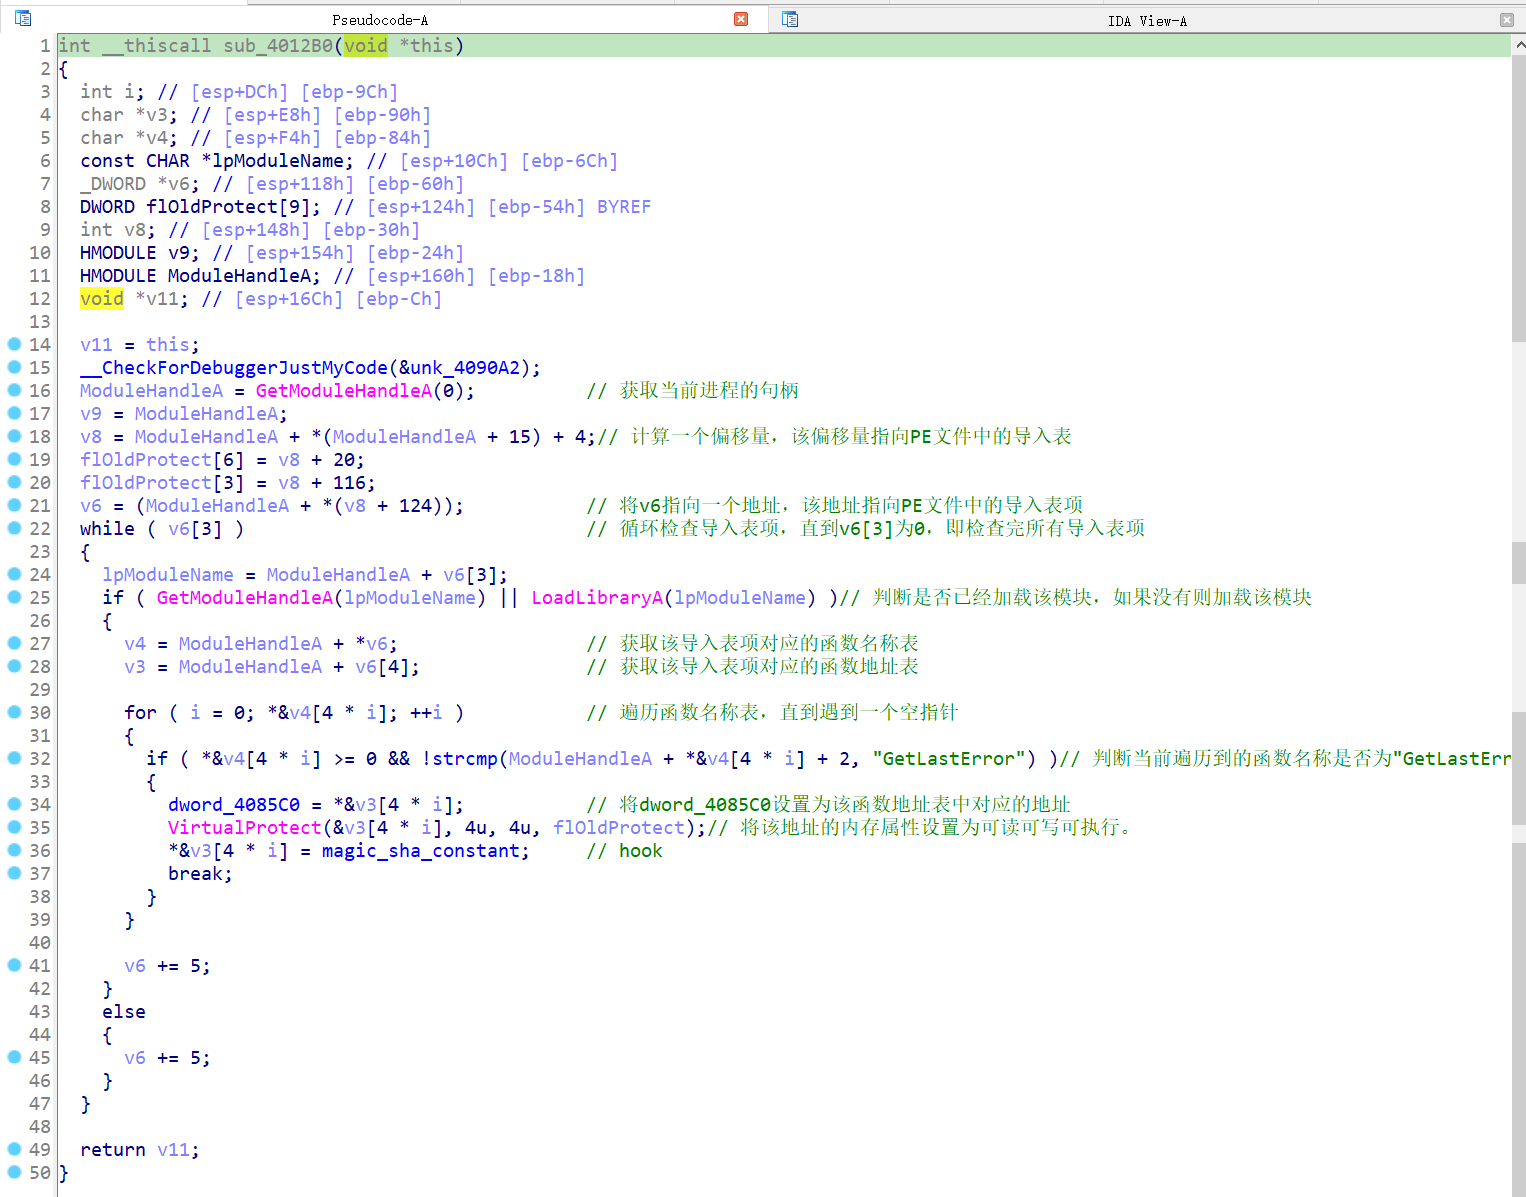Click '_DWORD *v6' declaration on line 7
This screenshot has height=1197, width=1526.
tap(140, 183)
